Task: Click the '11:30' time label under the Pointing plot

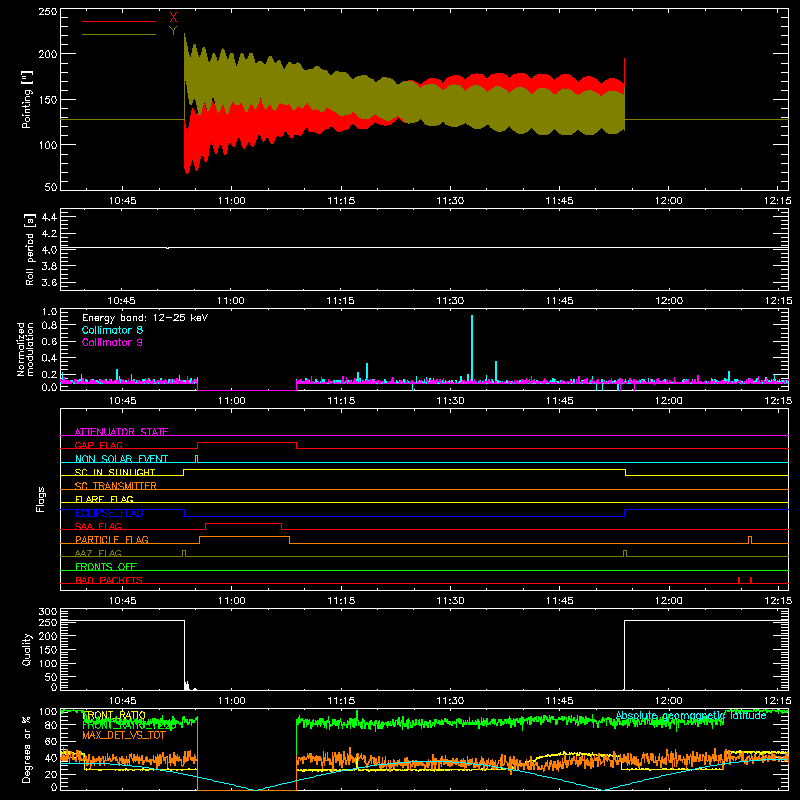Action: [x=450, y=201]
